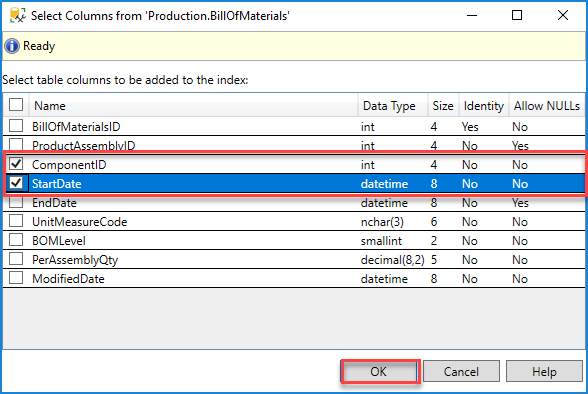Select the ModifiedDate row name
This screenshot has height=394, width=588.
point(68,279)
